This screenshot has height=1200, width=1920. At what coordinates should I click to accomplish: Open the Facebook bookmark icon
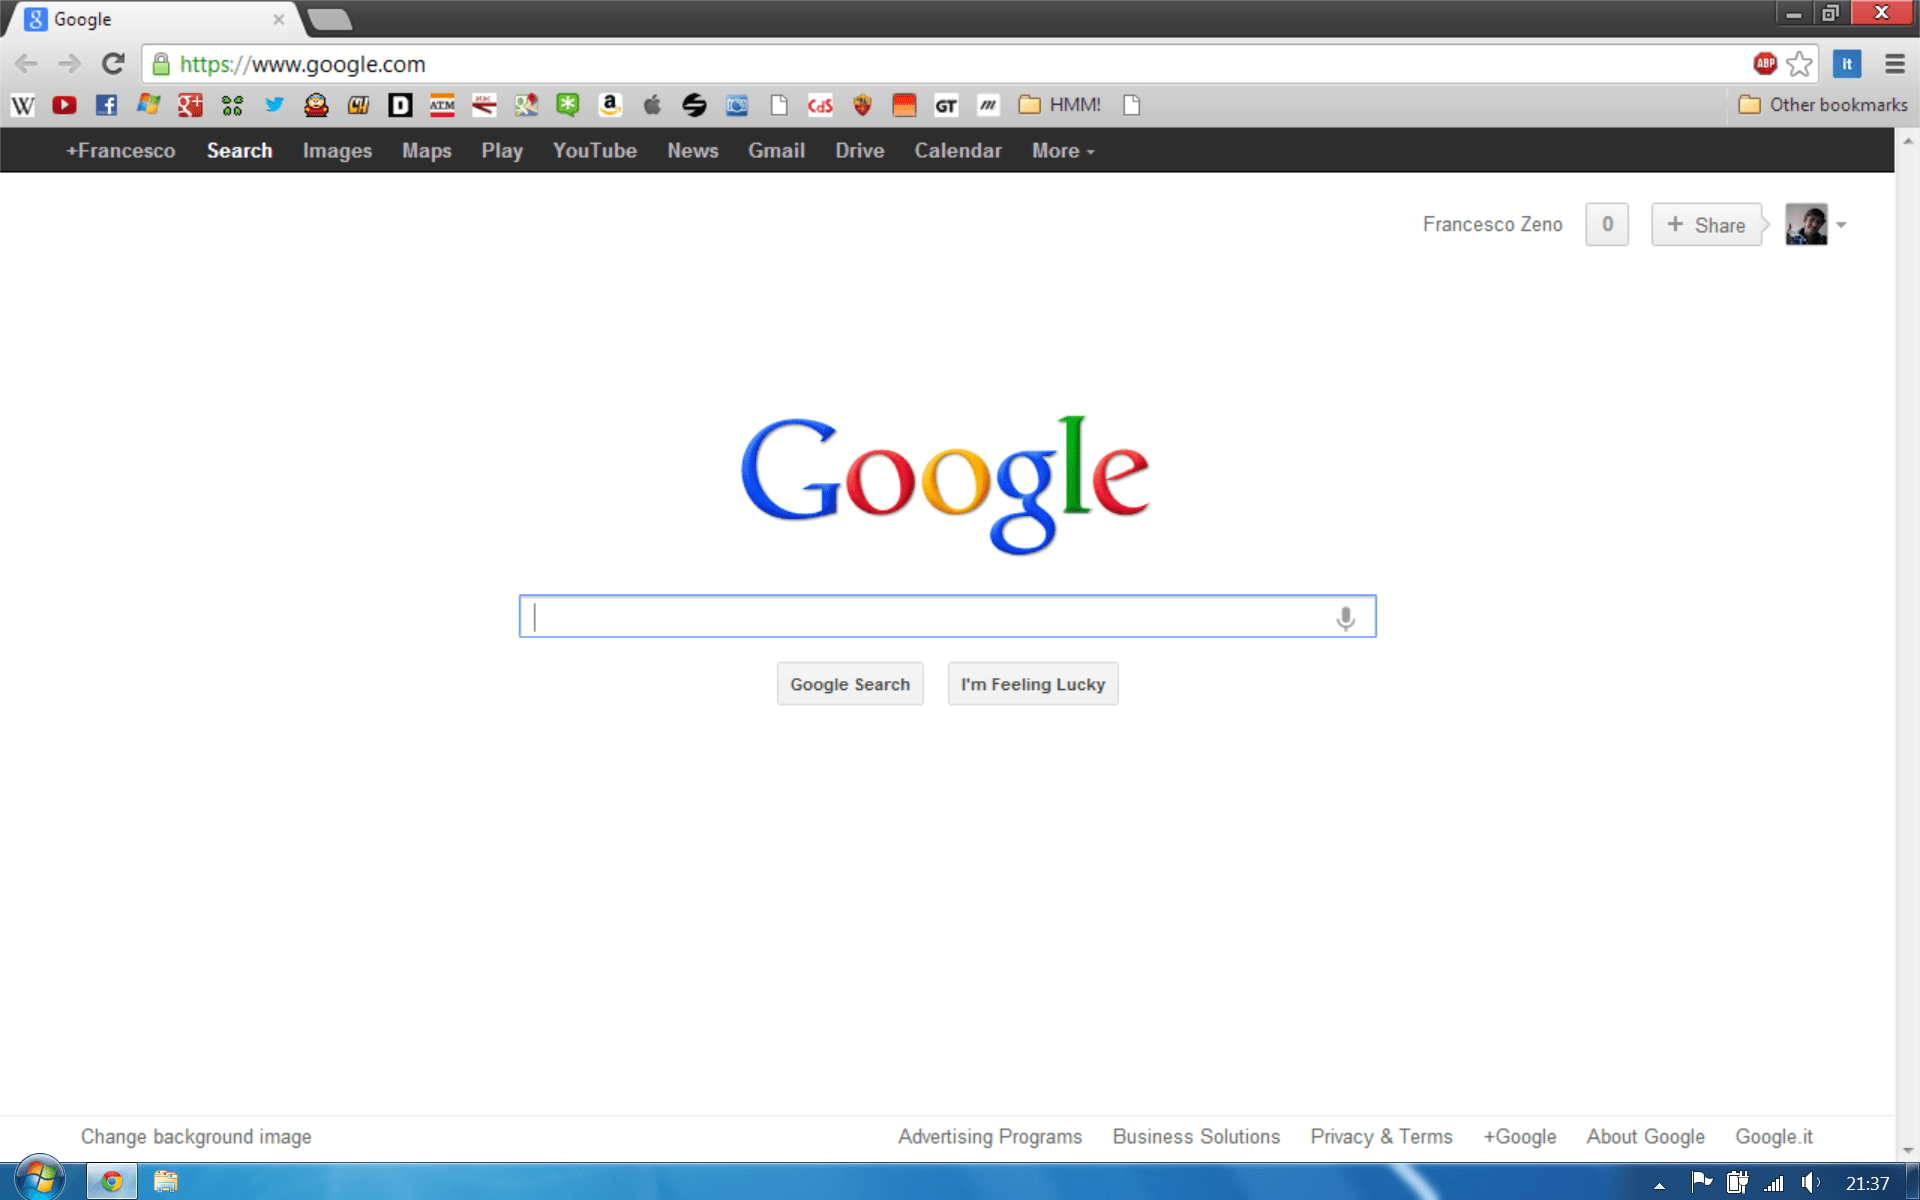(x=106, y=105)
